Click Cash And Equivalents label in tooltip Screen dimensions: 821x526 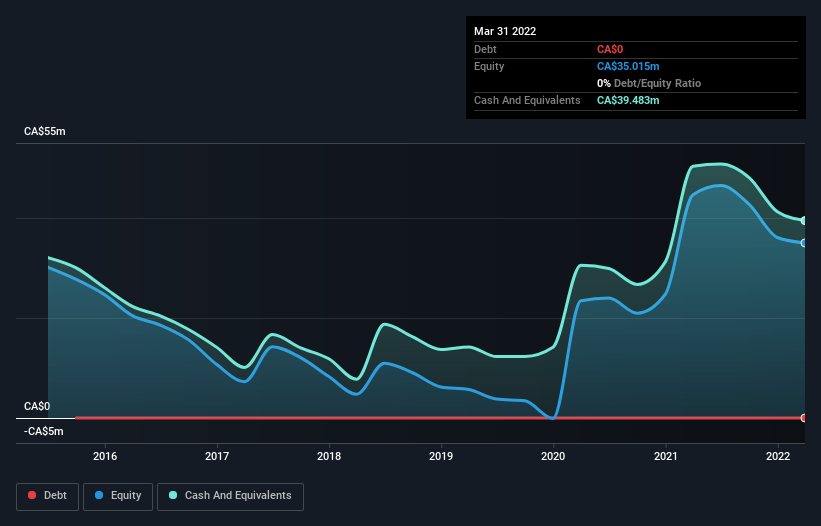point(527,100)
